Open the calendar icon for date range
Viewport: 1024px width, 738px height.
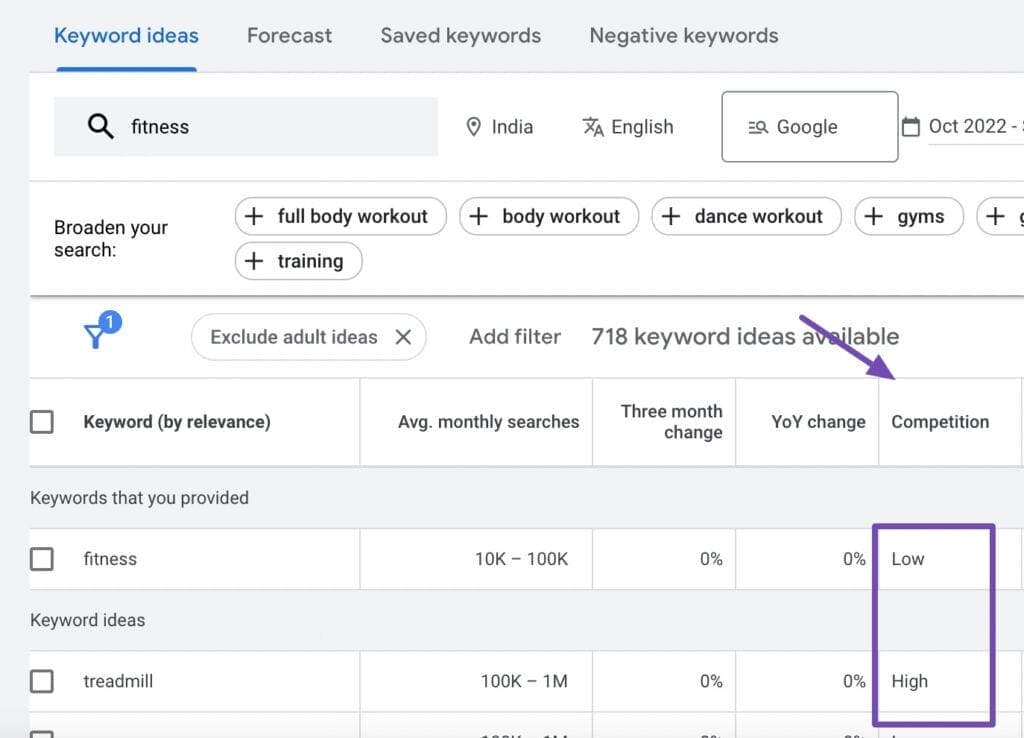(x=911, y=126)
